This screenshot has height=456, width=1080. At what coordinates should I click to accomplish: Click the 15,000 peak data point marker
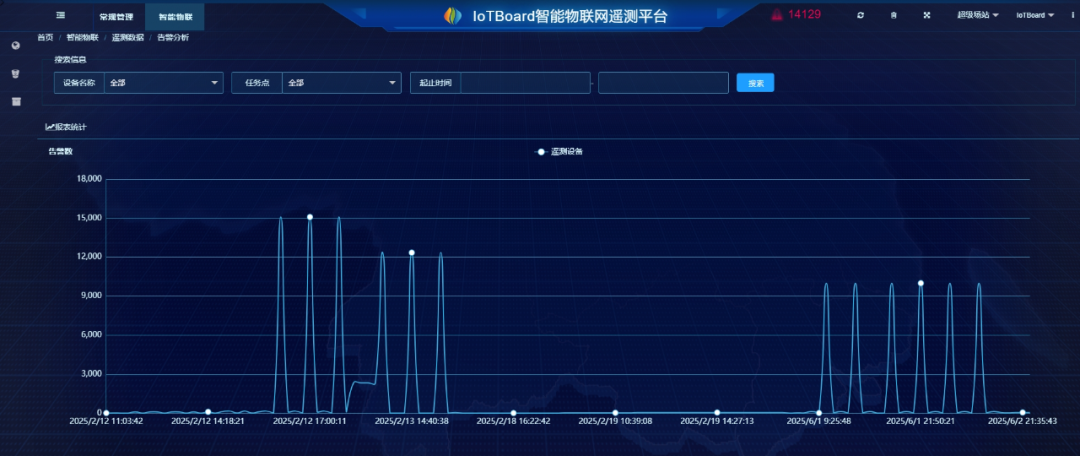tap(310, 217)
